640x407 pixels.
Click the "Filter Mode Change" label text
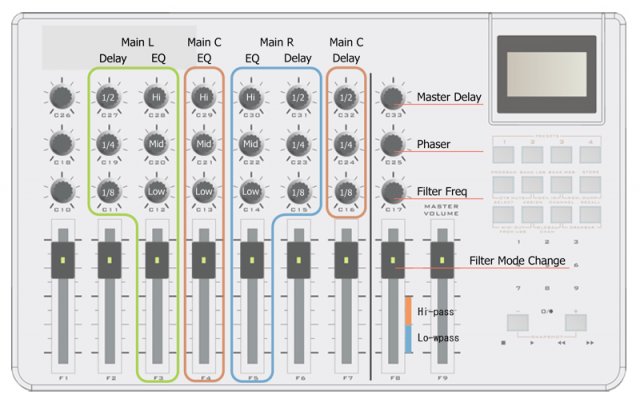(x=517, y=260)
